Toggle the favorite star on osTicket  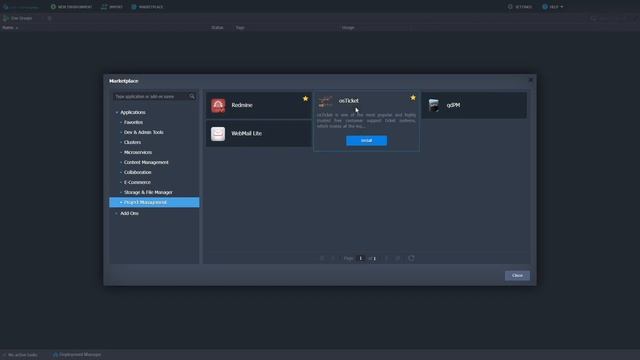pos(413,98)
